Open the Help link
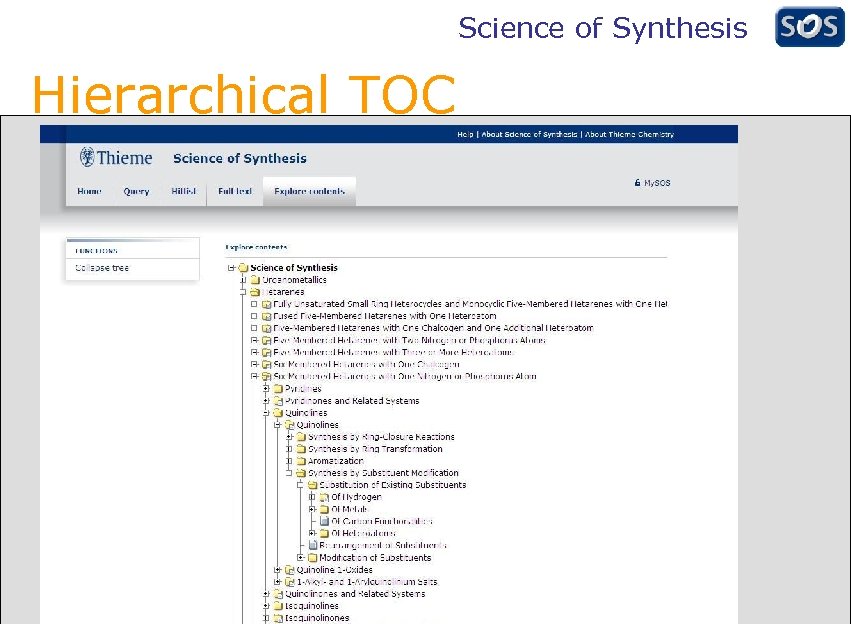Screen dimensions: 851x624 click(x=465, y=134)
